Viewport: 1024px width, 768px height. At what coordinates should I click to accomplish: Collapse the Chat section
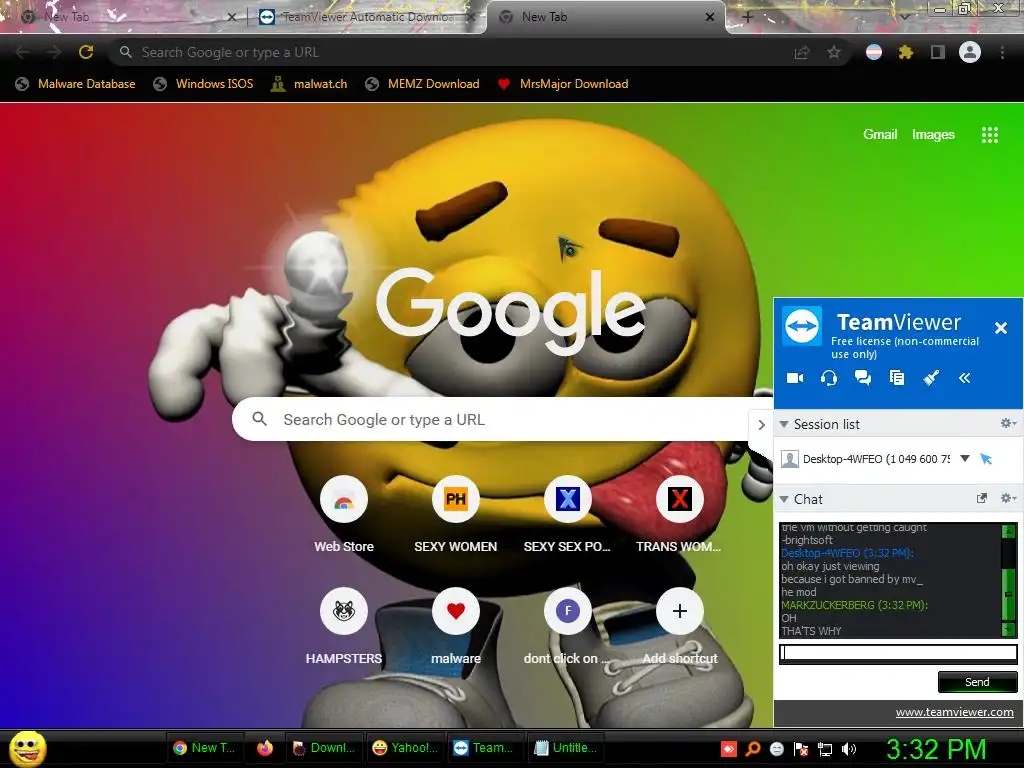click(784, 500)
